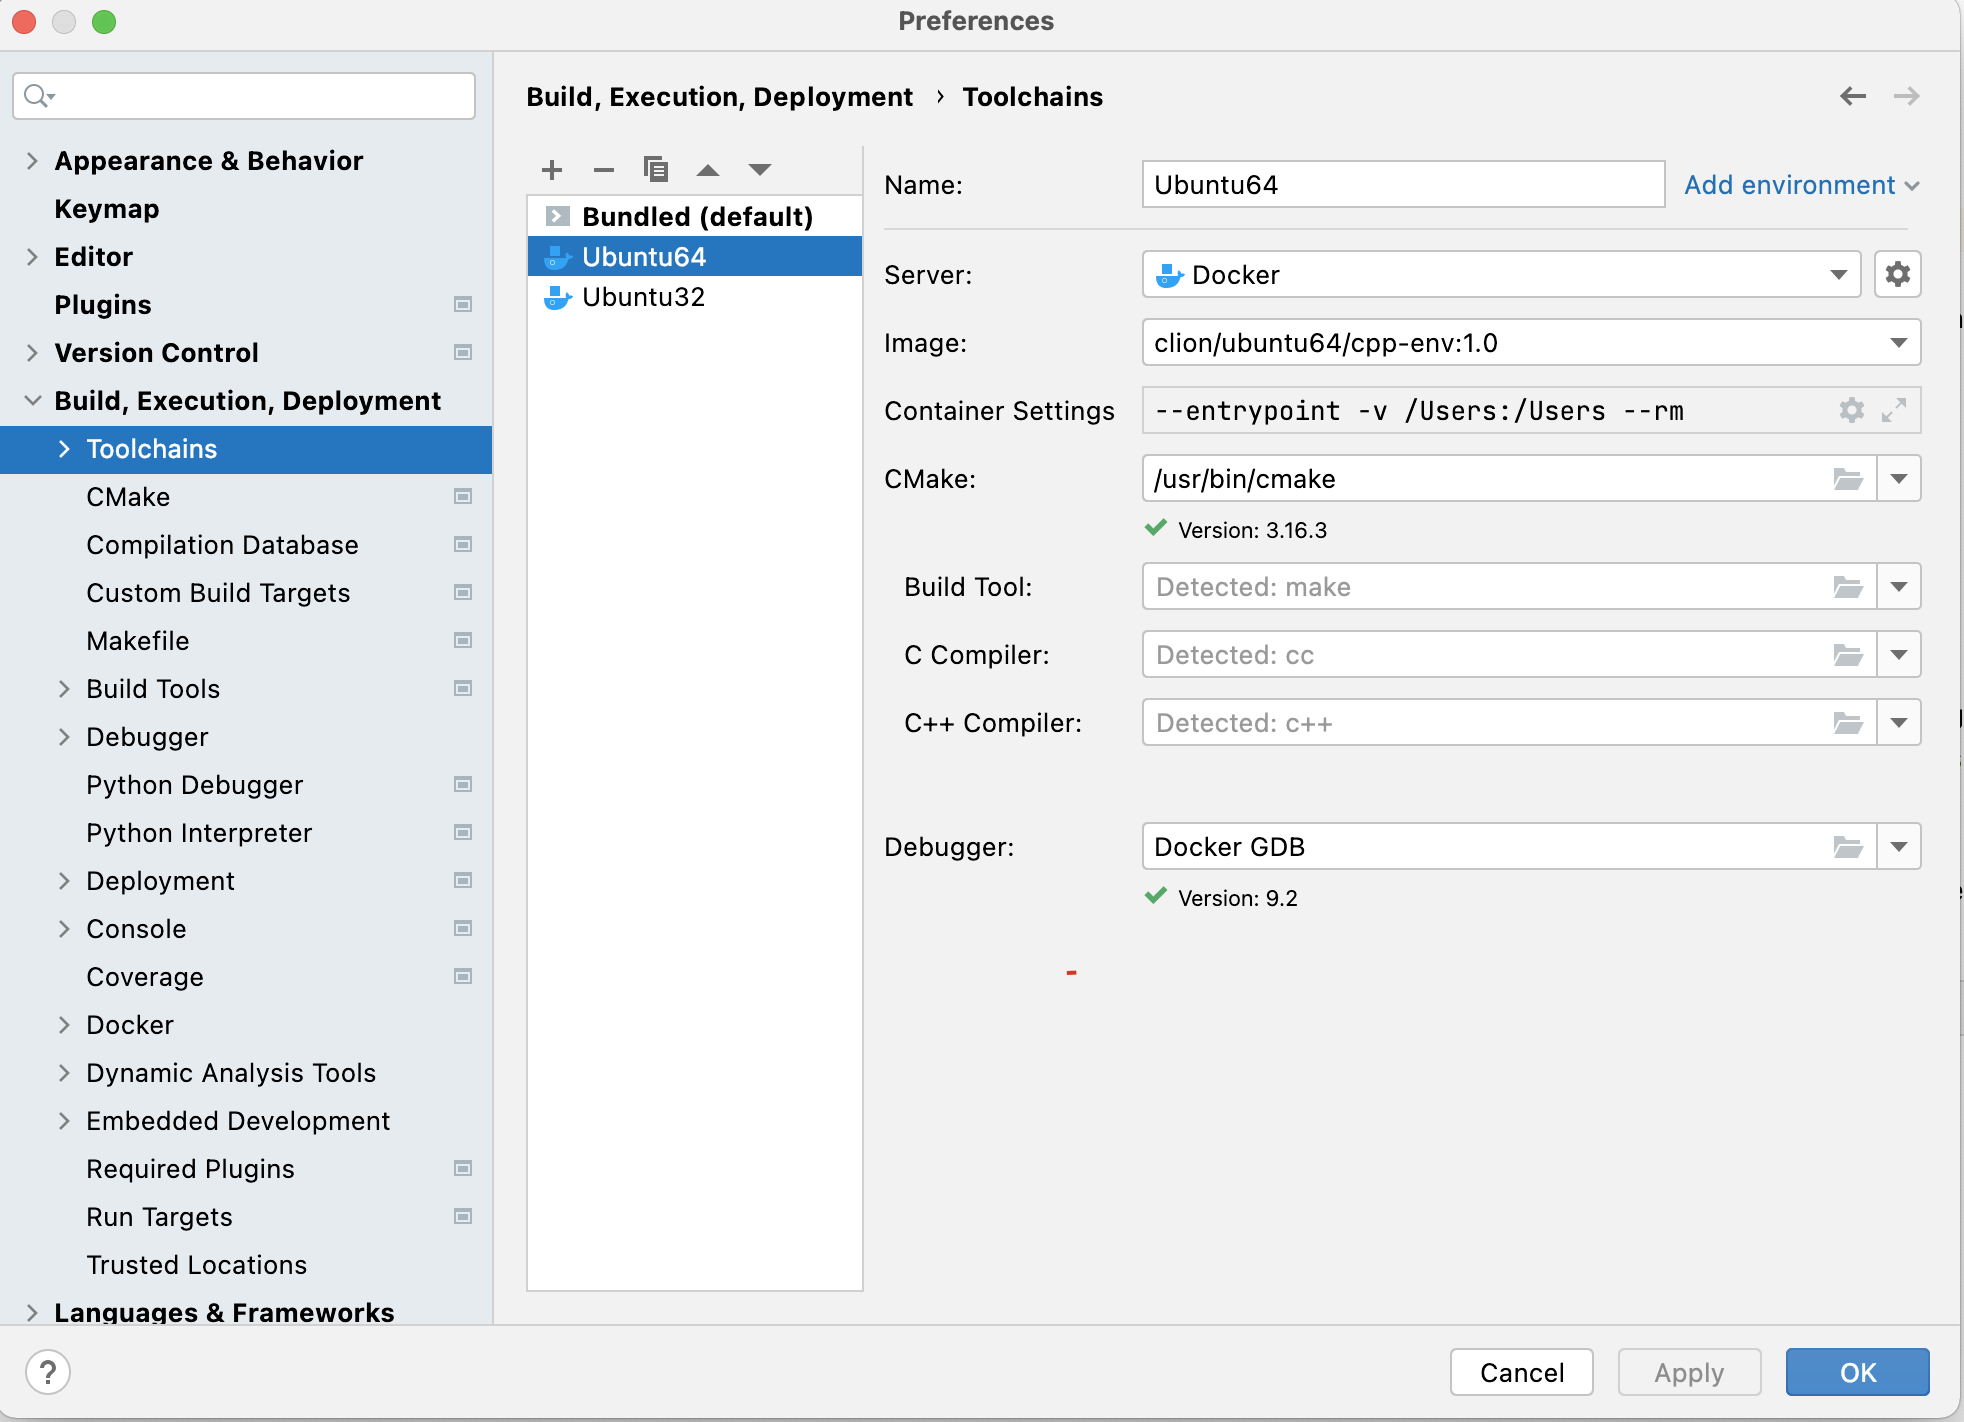Add a new toolchain with the plus icon
Image resolution: width=1964 pixels, height=1422 pixels.
point(552,170)
